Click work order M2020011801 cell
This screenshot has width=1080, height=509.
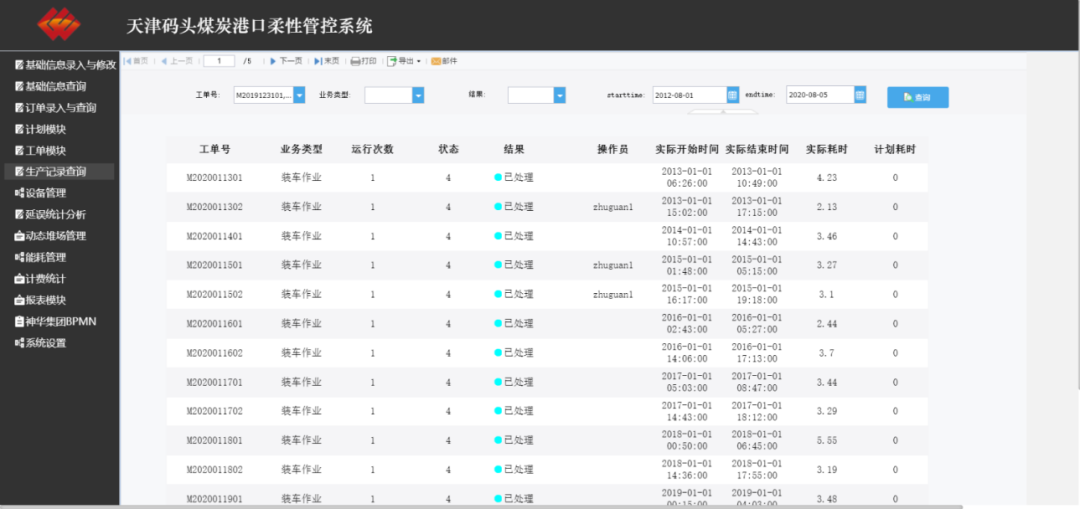(x=215, y=440)
